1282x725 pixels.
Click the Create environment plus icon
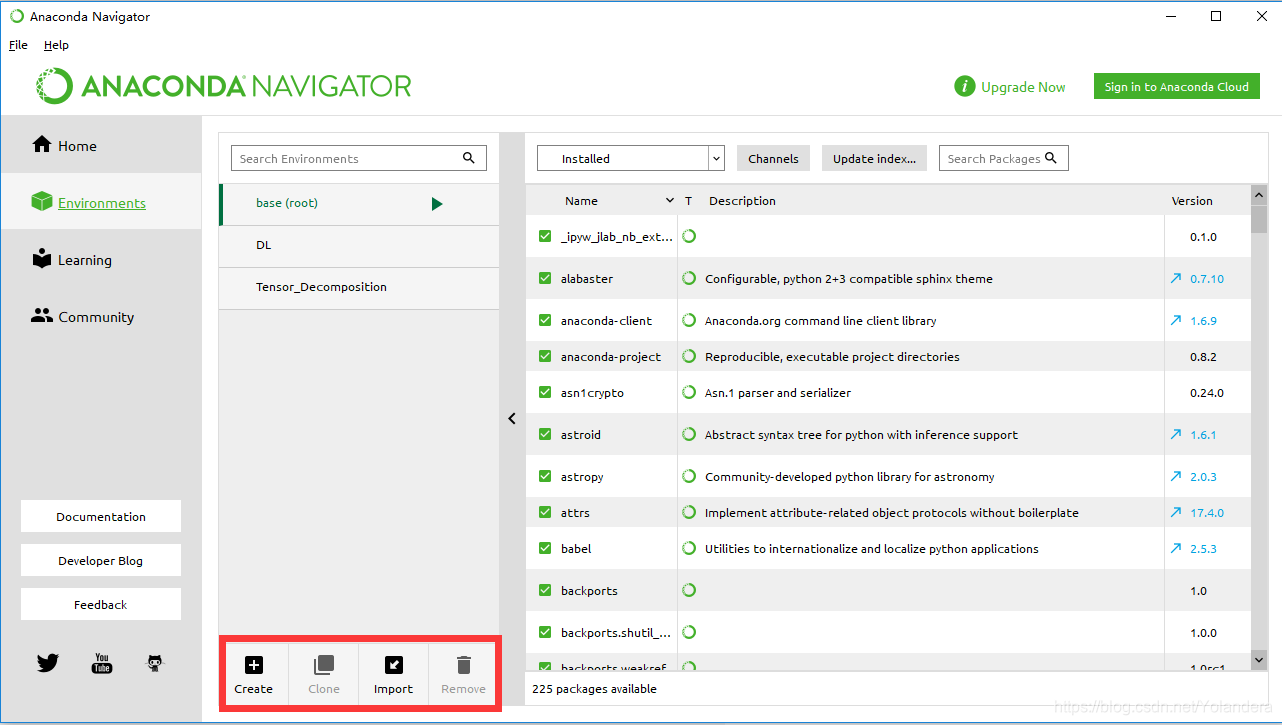tap(254, 665)
